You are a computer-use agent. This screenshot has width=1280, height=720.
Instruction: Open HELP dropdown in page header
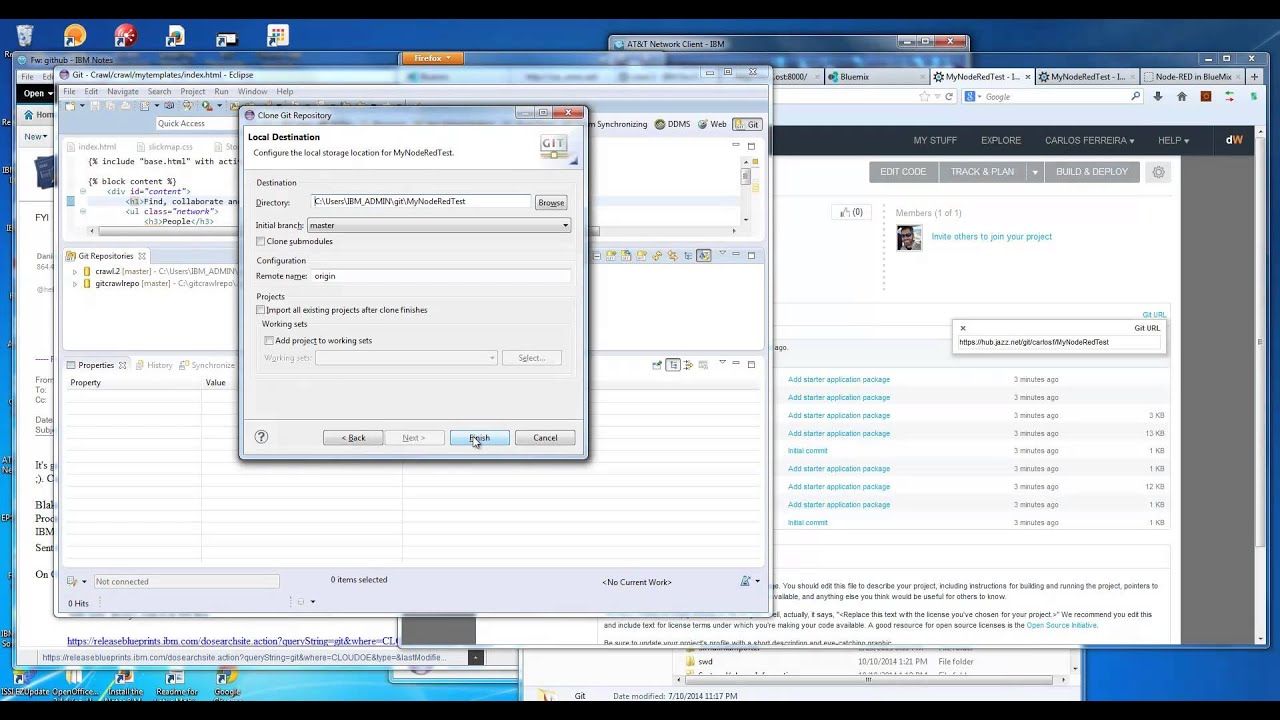click(1173, 141)
